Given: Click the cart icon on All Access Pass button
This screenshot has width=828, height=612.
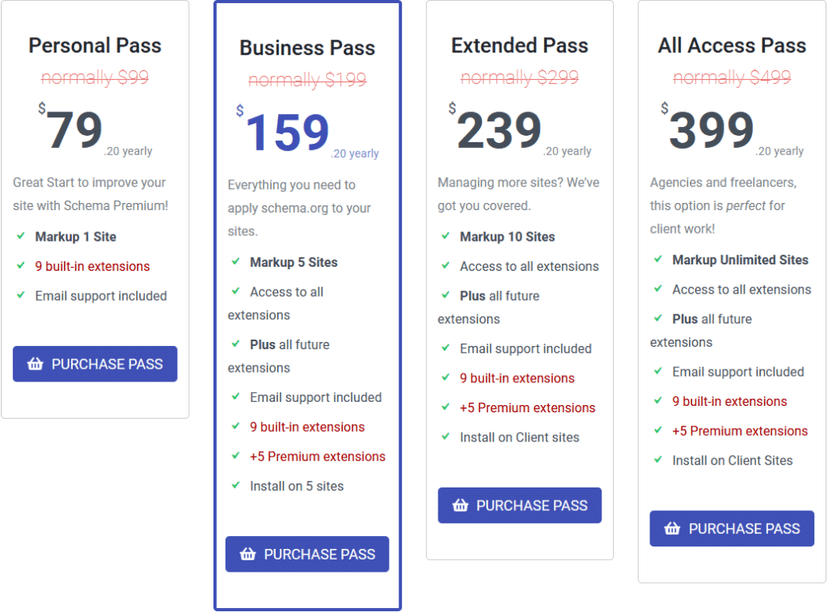Looking at the screenshot, I should pos(675,528).
